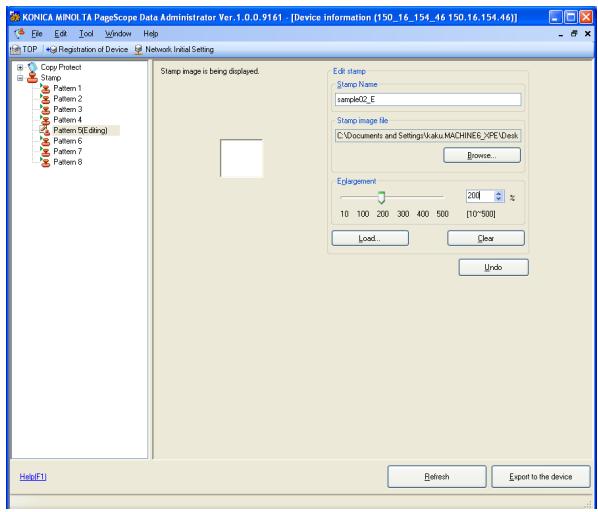Open the File menu
Screen dimensions: 598x512
pos(37,34)
